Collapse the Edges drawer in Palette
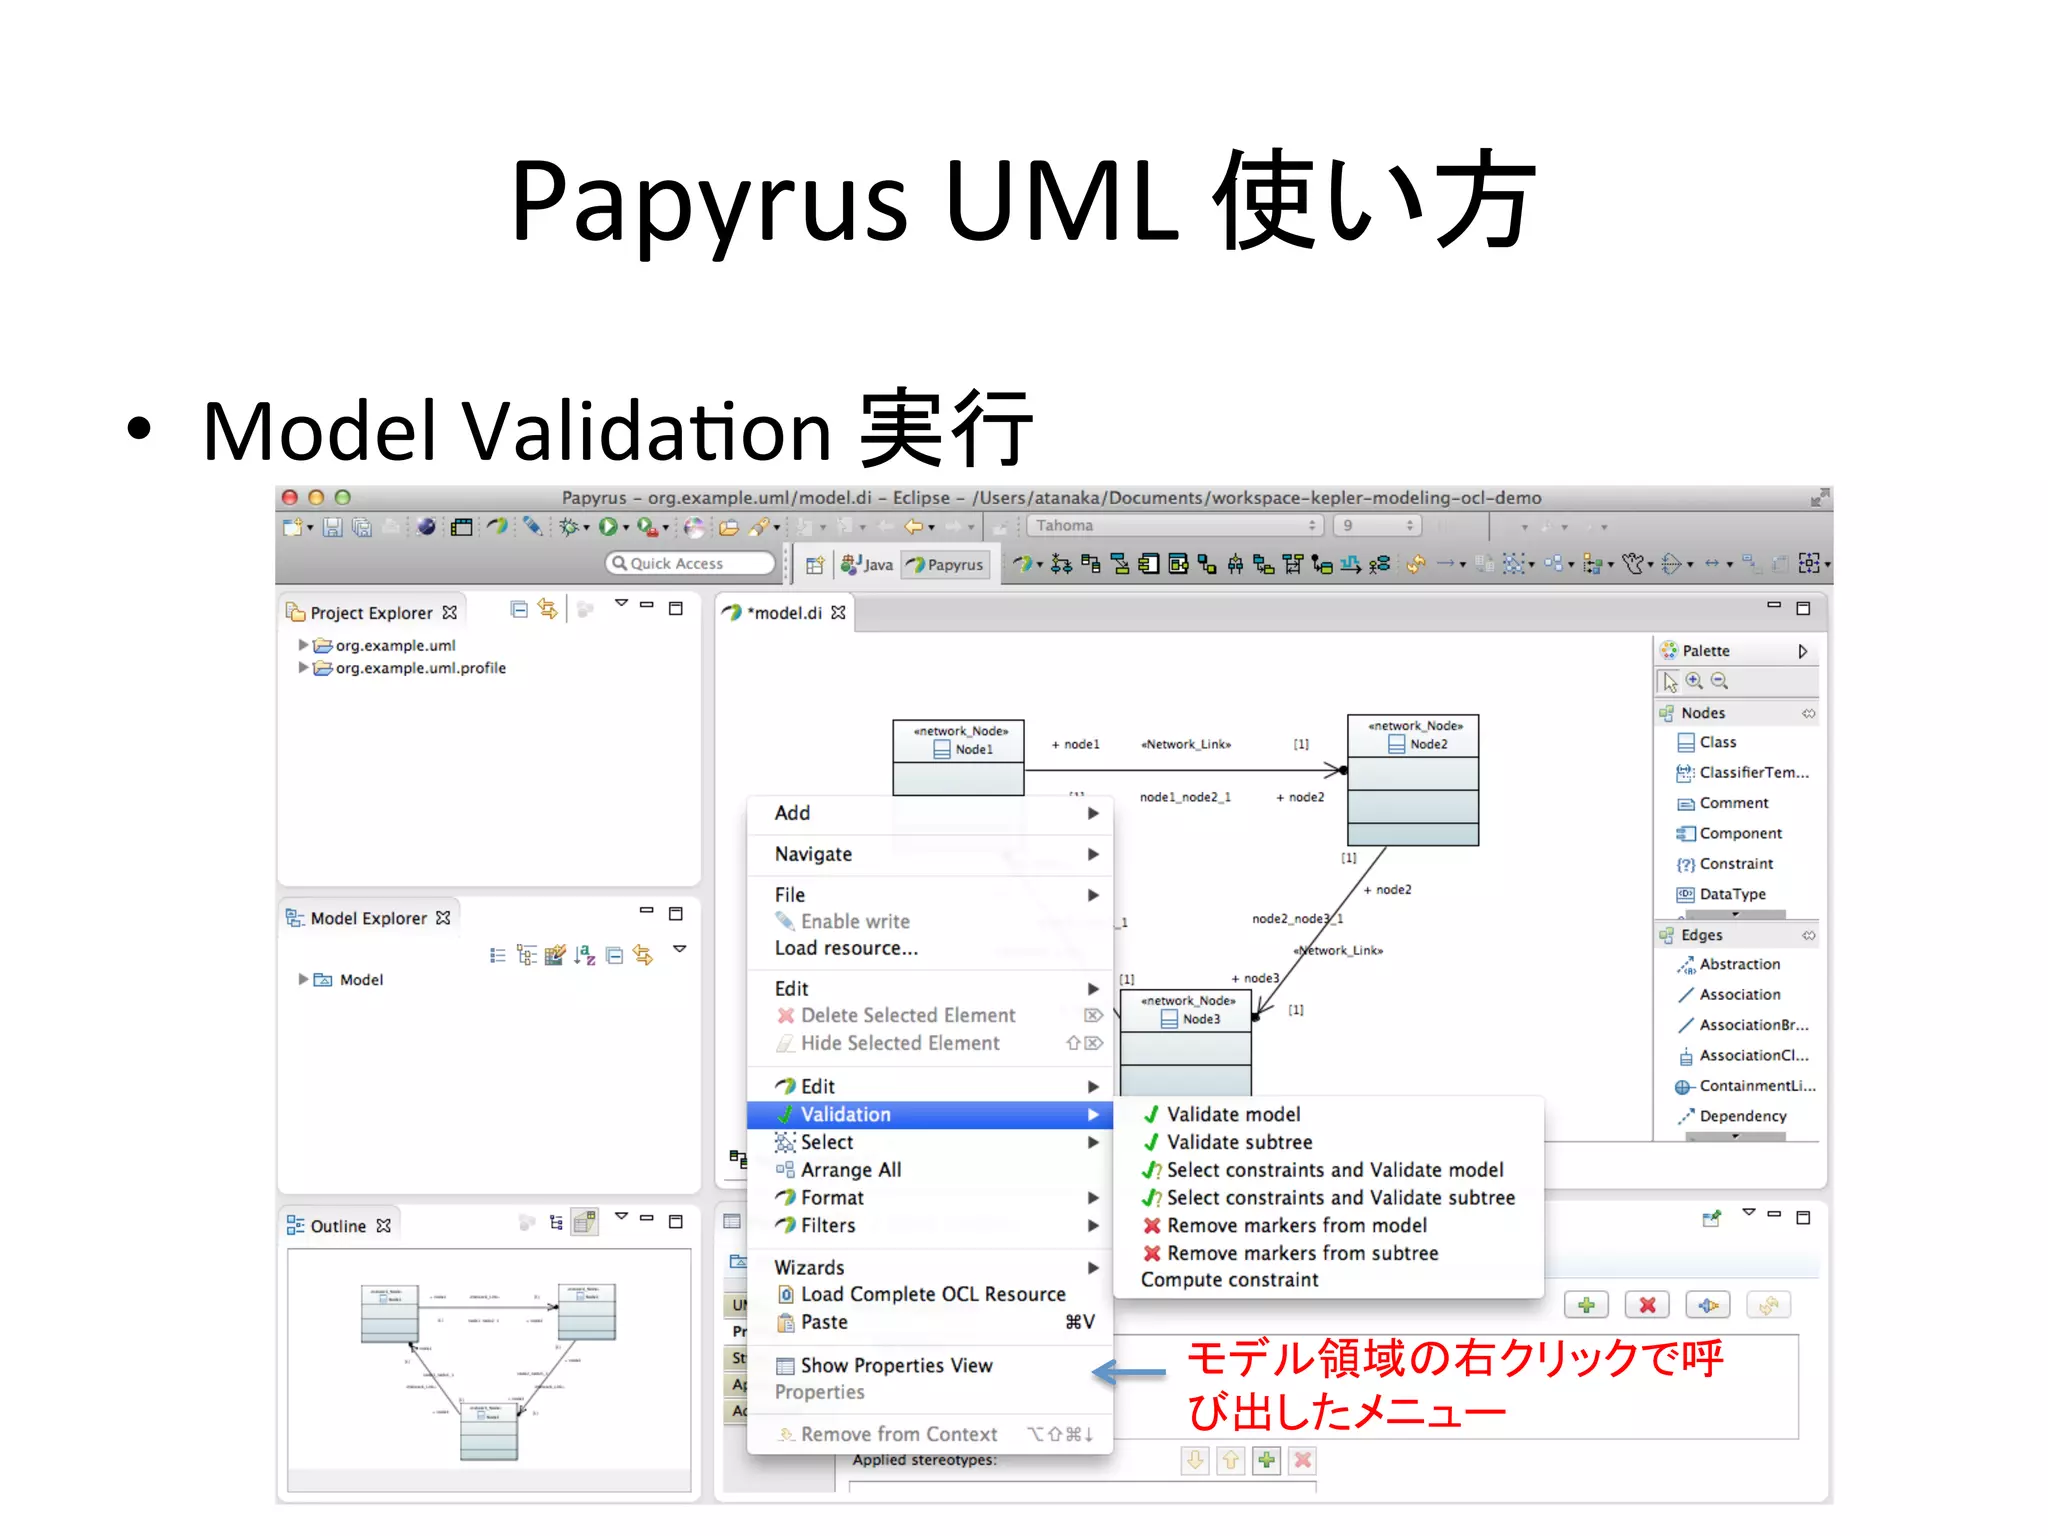This screenshot has width=2048, height=1536. [1809, 935]
